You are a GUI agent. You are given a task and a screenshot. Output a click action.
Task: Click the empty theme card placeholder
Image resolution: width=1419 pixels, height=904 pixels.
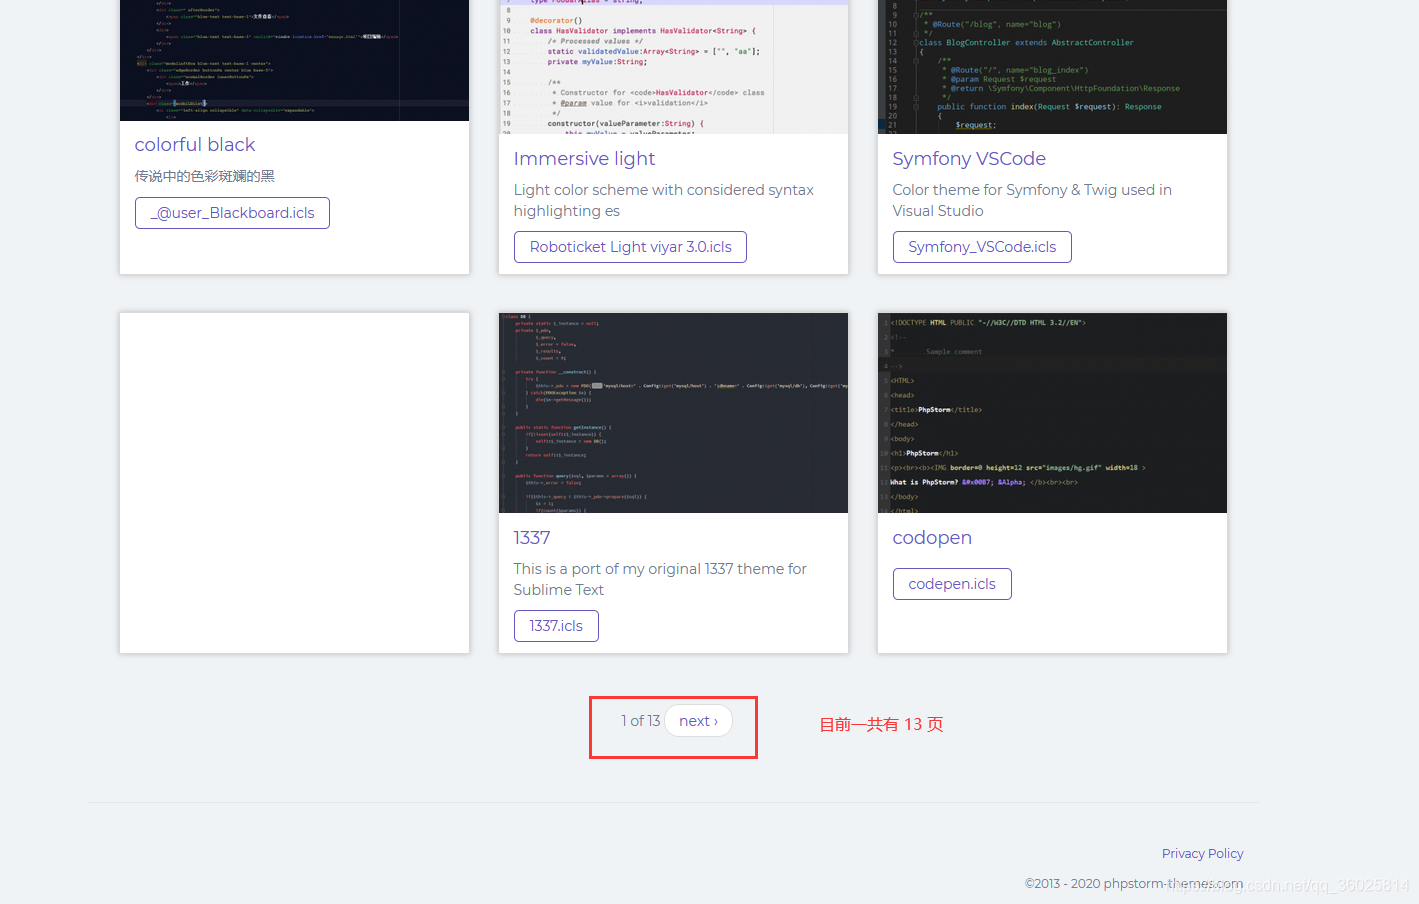pos(293,481)
